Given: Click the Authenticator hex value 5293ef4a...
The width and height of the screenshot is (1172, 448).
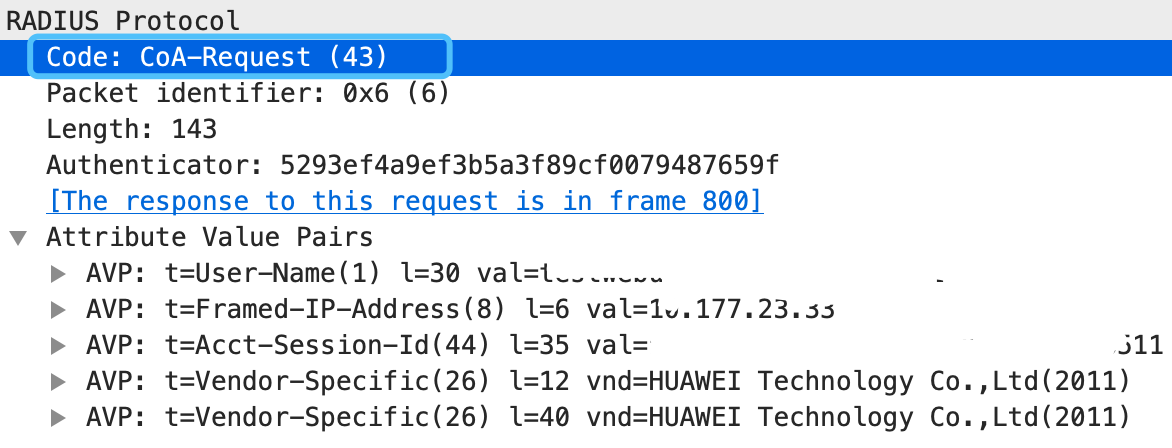Looking at the screenshot, I should click(x=529, y=165).
